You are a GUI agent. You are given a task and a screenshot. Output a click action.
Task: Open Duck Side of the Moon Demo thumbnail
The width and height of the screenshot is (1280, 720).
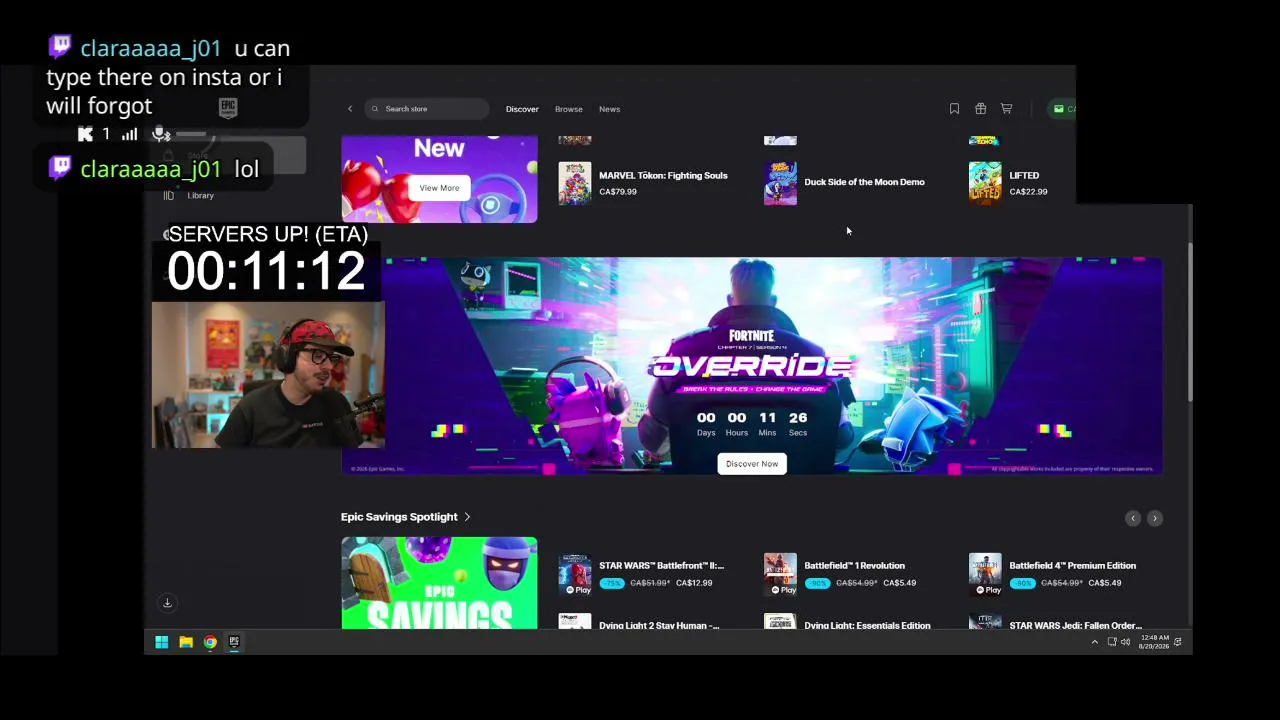click(x=780, y=183)
